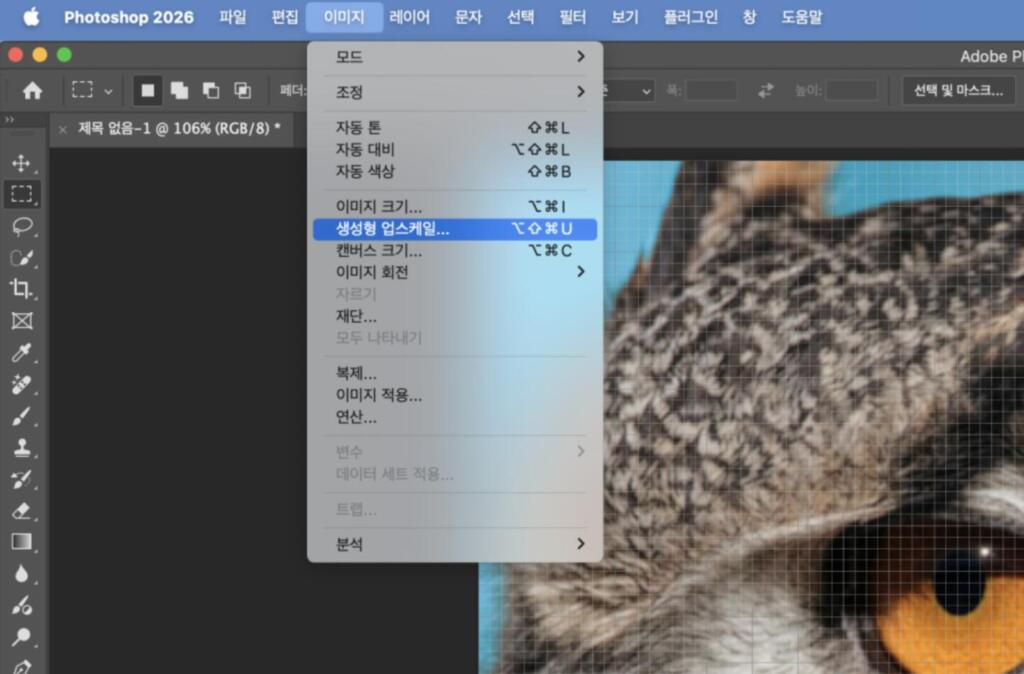Choose 생성형 업스케일... menu item
The image size is (1024, 674).
click(x=454, y=229)
